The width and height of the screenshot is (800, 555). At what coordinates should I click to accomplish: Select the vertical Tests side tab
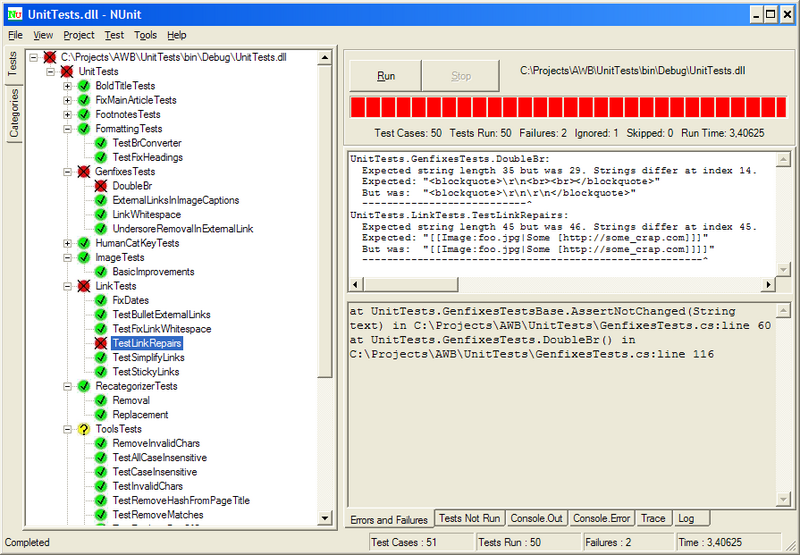(13, 64)
